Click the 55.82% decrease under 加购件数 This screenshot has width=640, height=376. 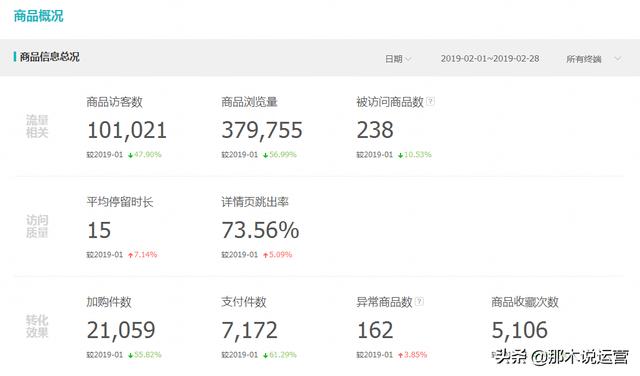point(145,355)
